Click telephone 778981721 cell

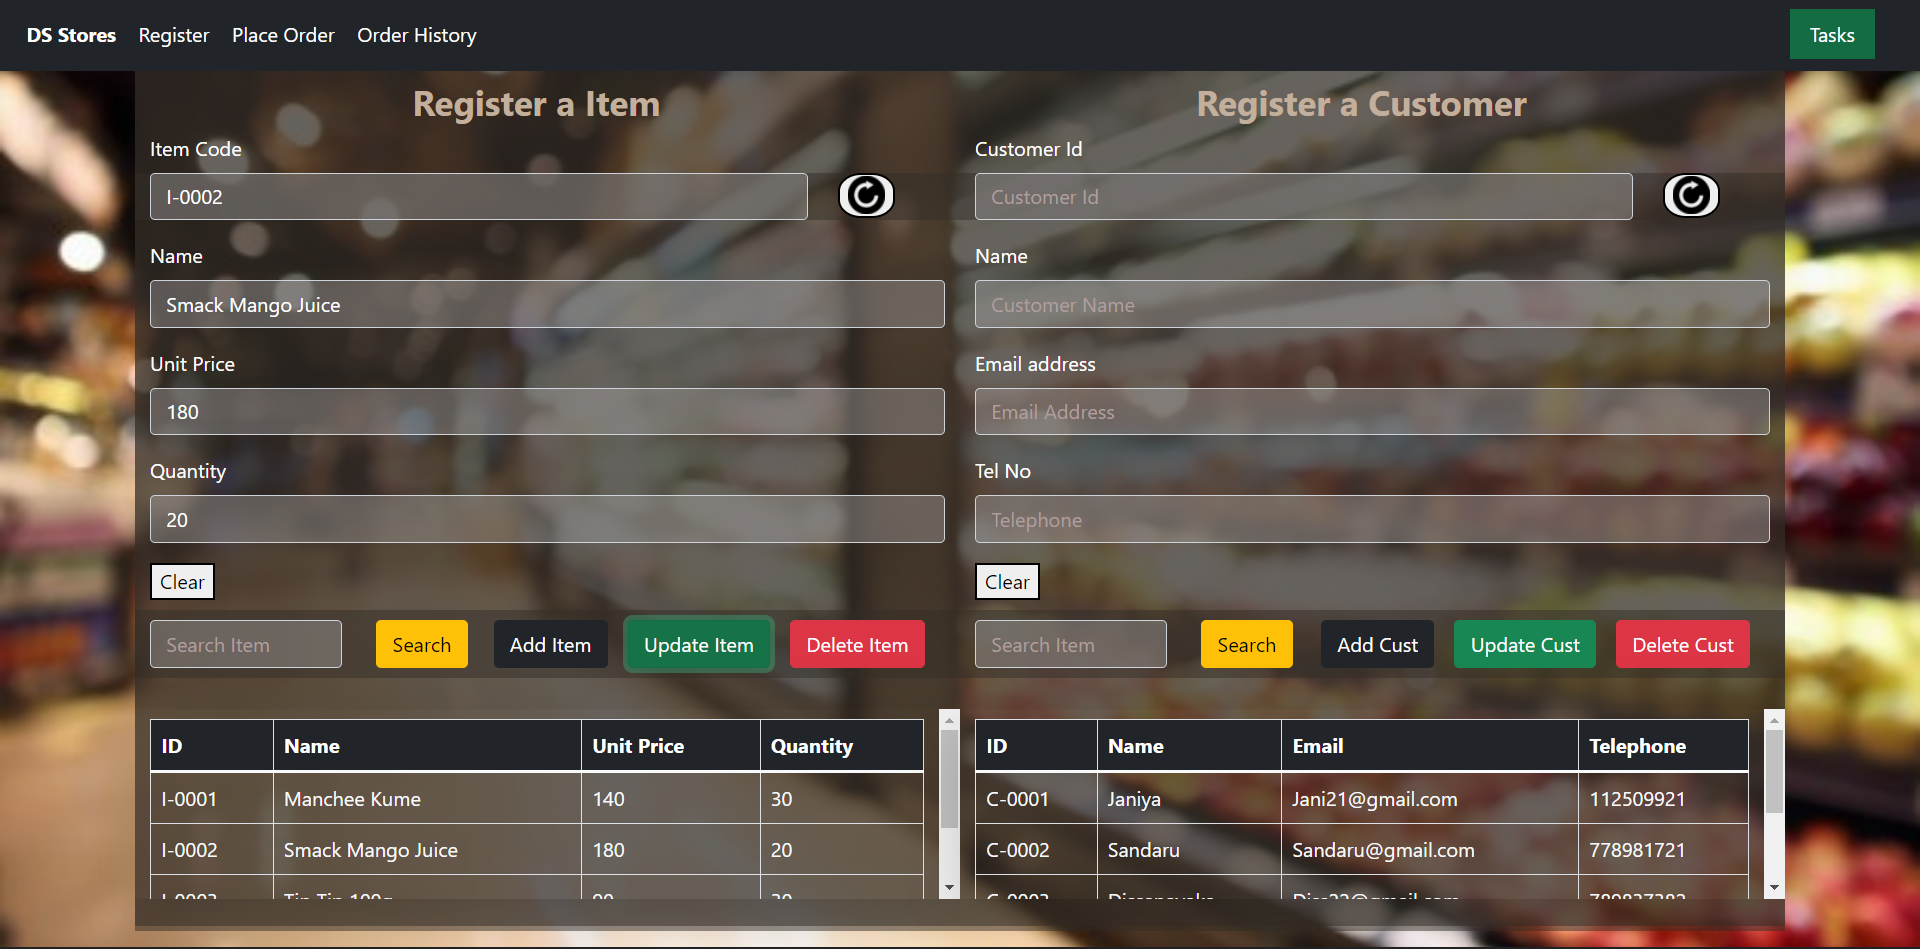[1663, 849]
